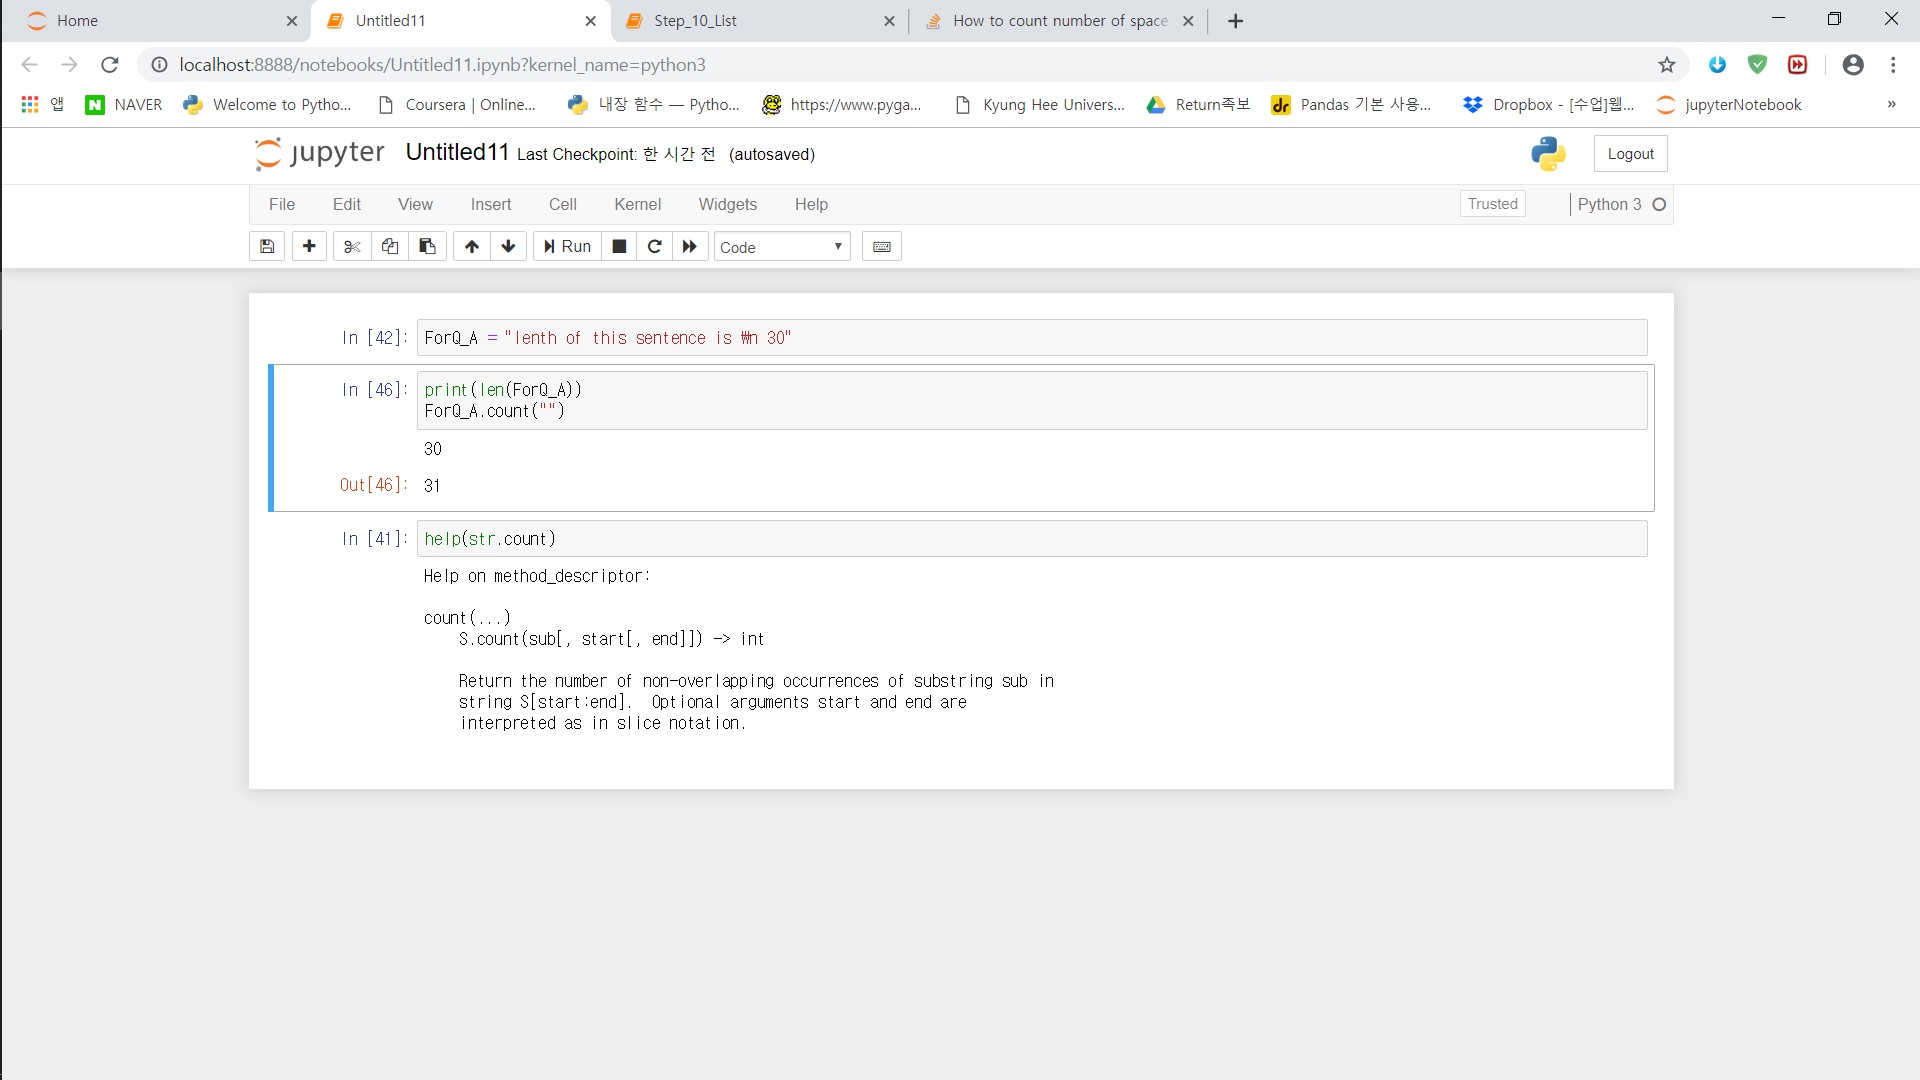Open the Chrome three-dot menu
Viewport: 1920px width, 1080px height.
click(1893, 65)
